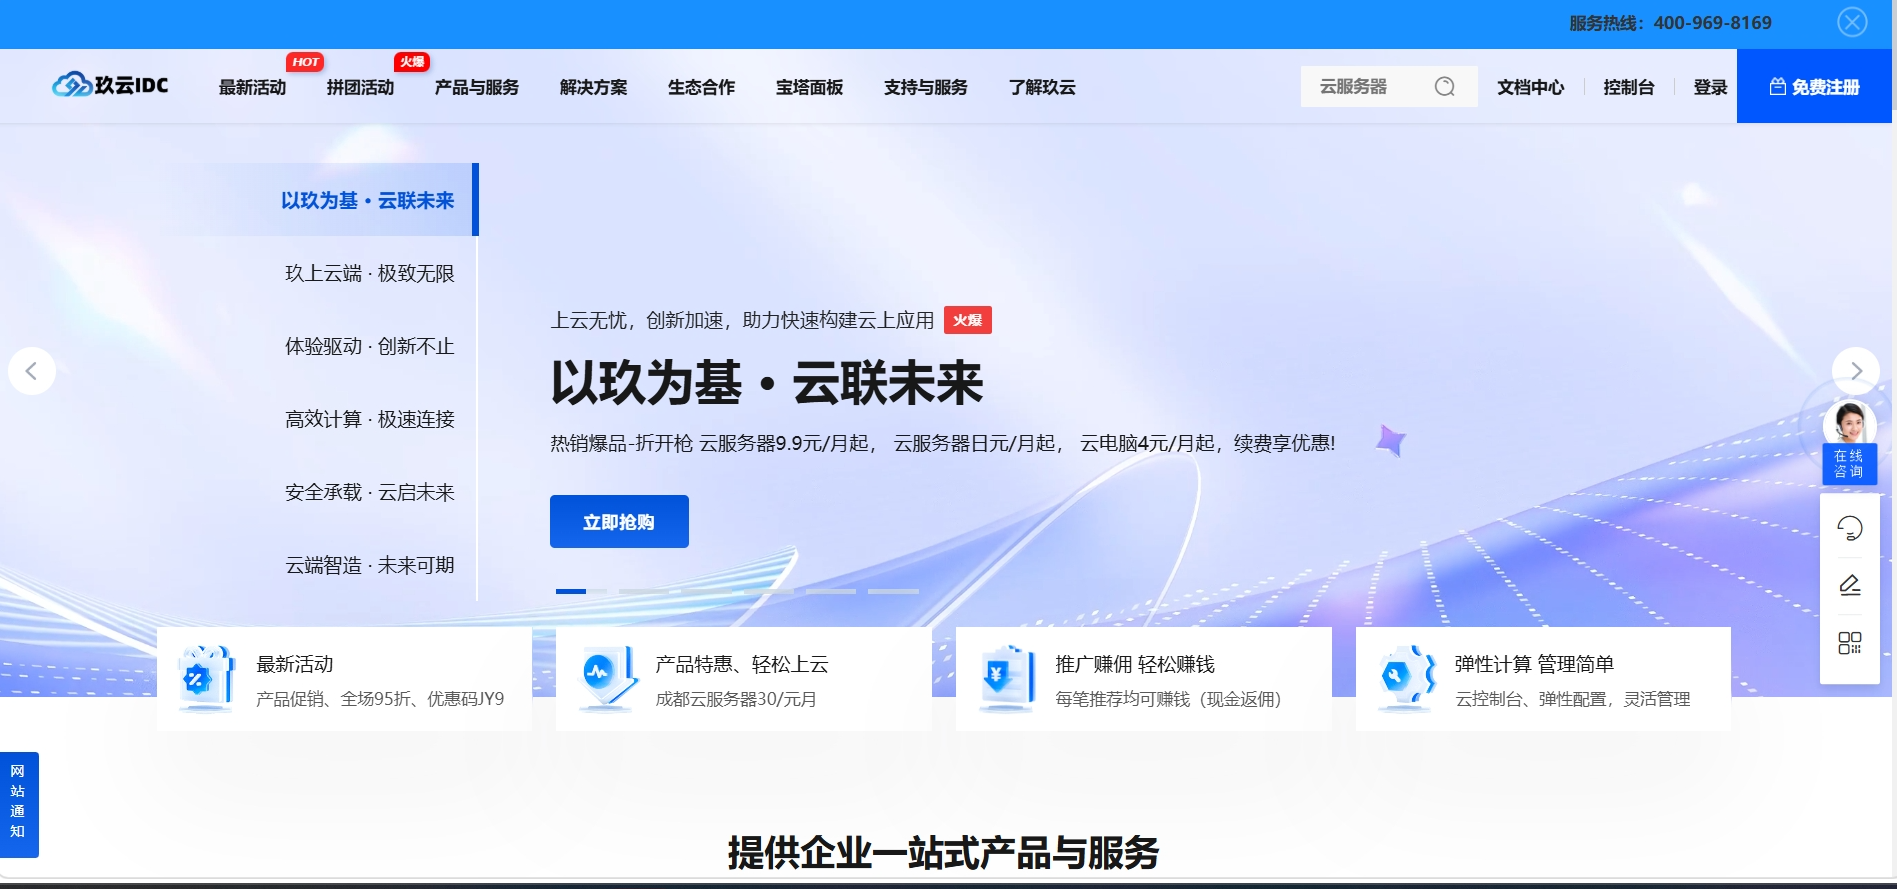Expand the 支持与服务 navigation menu
Viewport: 1897px width, 889px height.
coord(925,88)
